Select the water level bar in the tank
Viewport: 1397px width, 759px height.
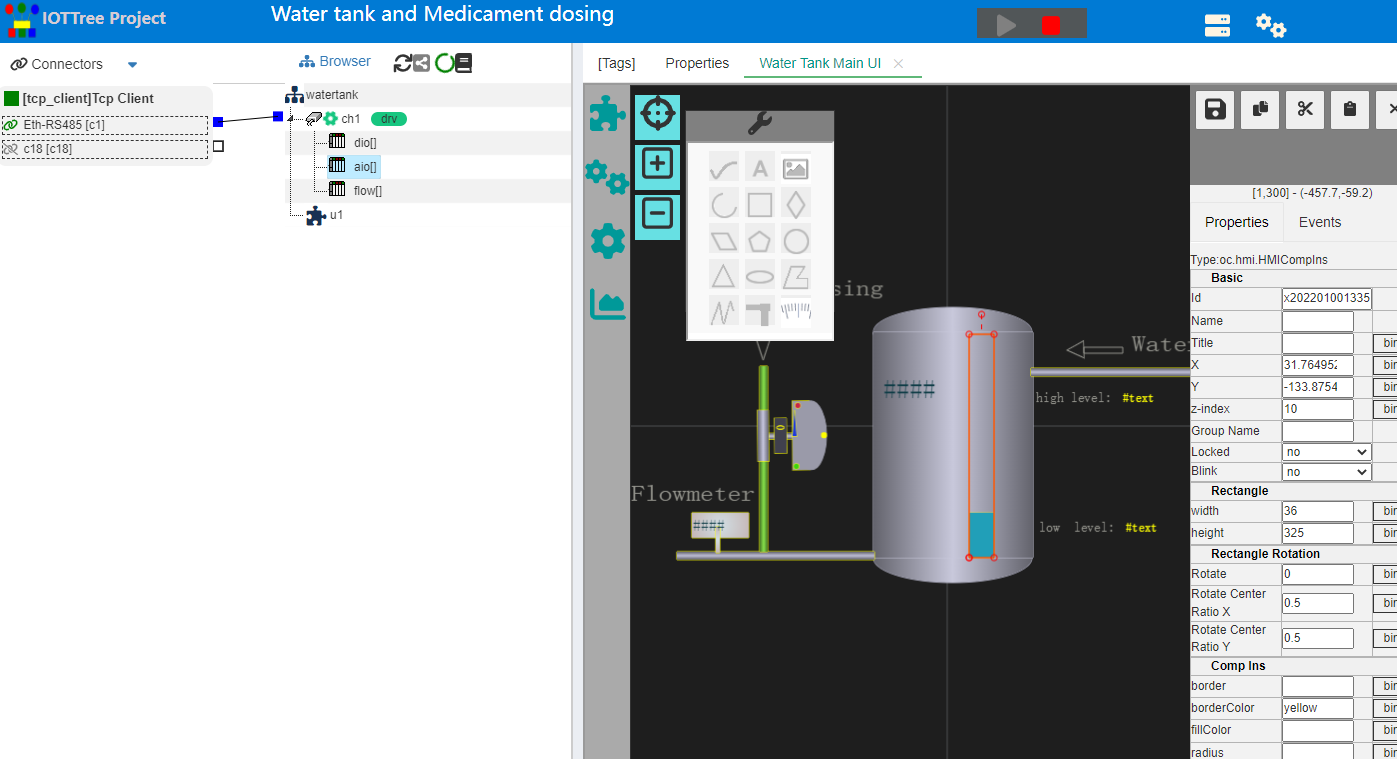(x=981, y=445)
